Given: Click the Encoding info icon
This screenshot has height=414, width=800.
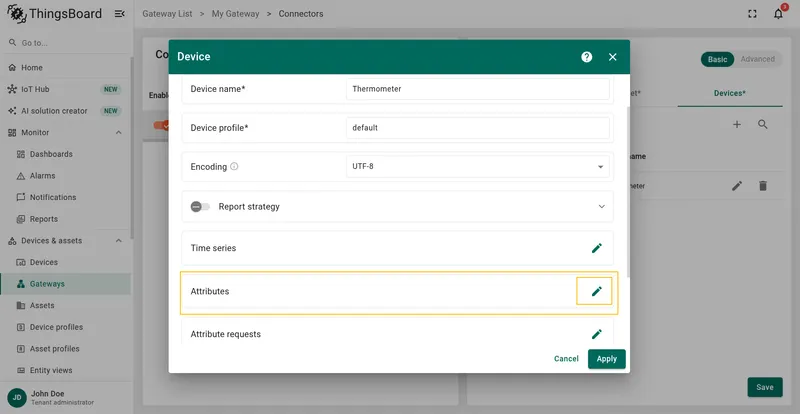Looking at the screenshot, I should pos(234,166).
